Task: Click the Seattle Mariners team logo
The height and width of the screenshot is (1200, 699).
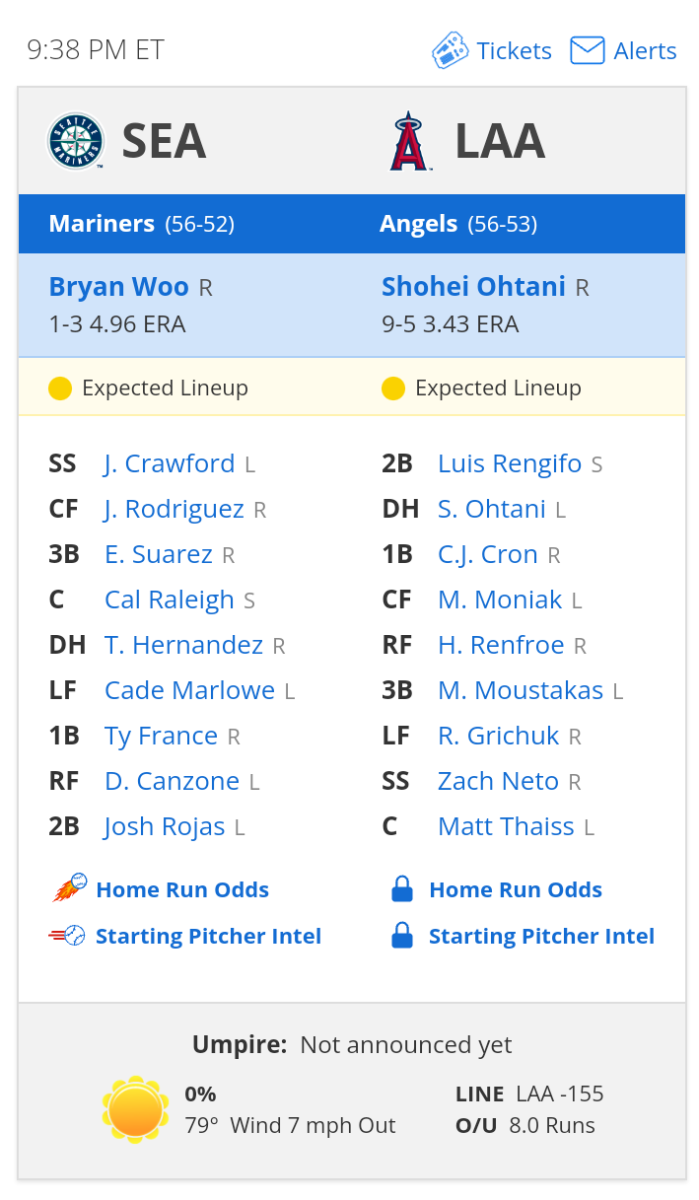Action: click(75, 140)
